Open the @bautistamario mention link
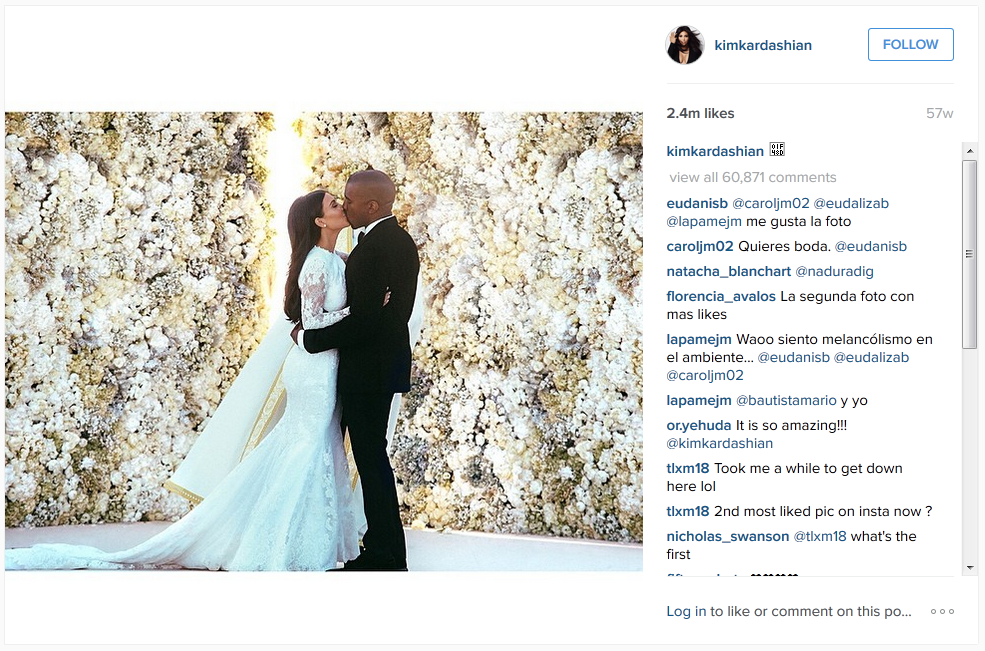Viewport: 985px width, 651px height. [x=786, y=400]
